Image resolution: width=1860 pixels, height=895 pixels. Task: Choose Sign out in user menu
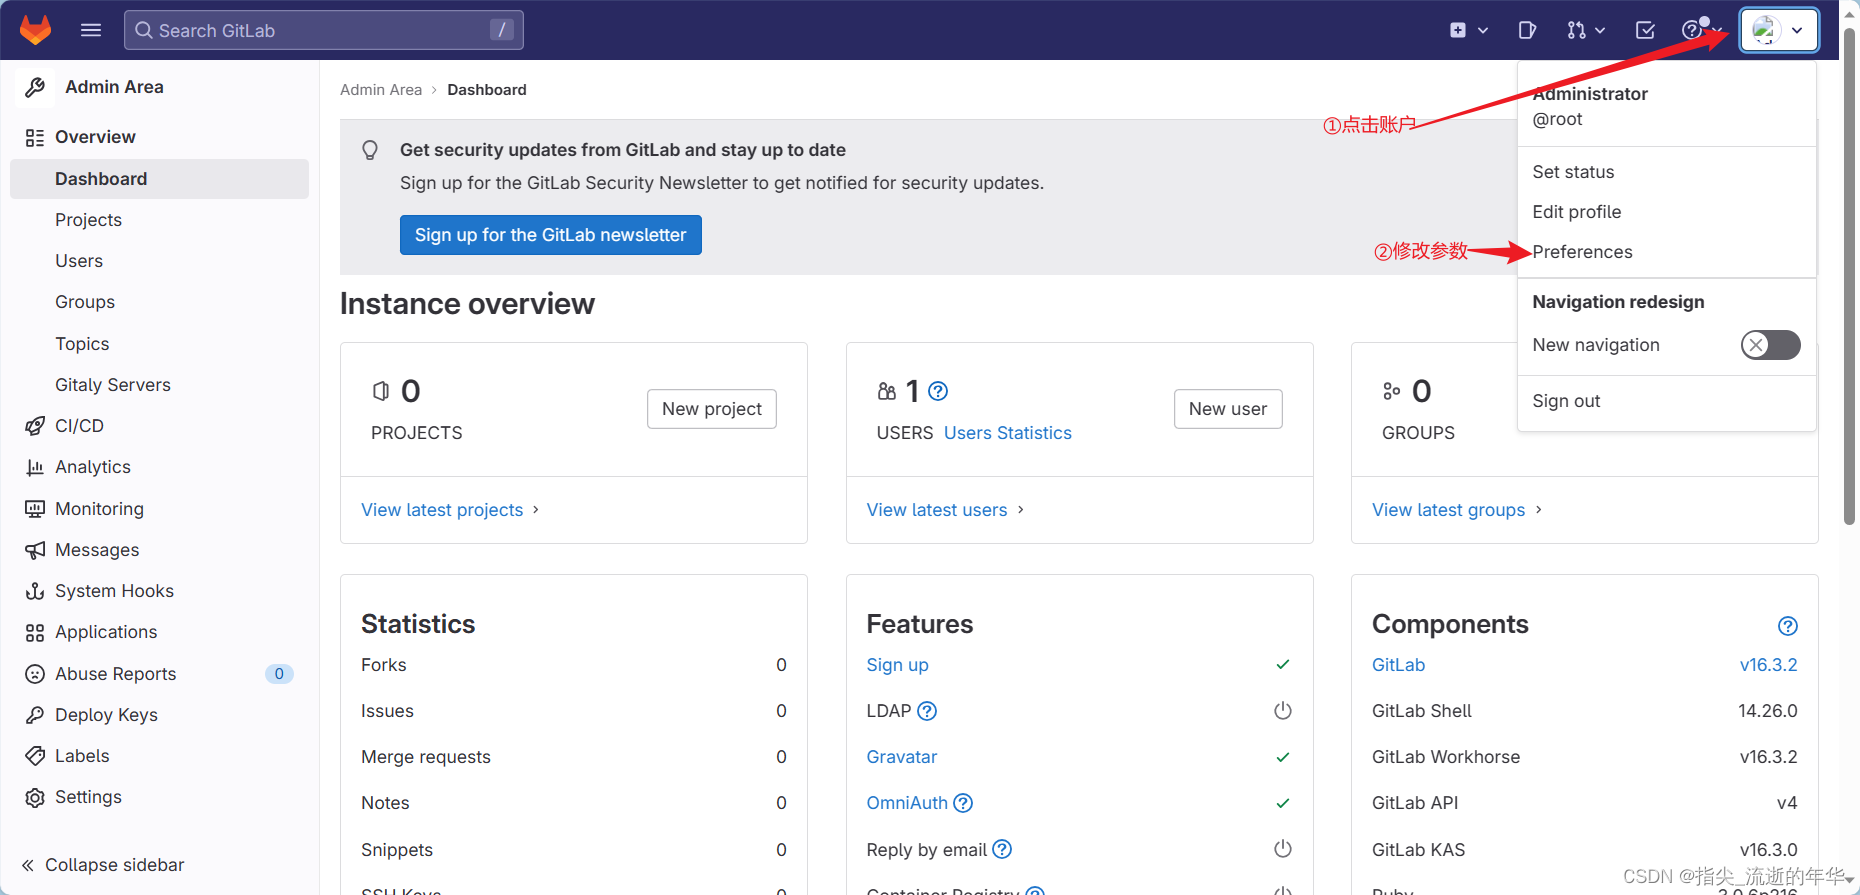click(1566, 401)
